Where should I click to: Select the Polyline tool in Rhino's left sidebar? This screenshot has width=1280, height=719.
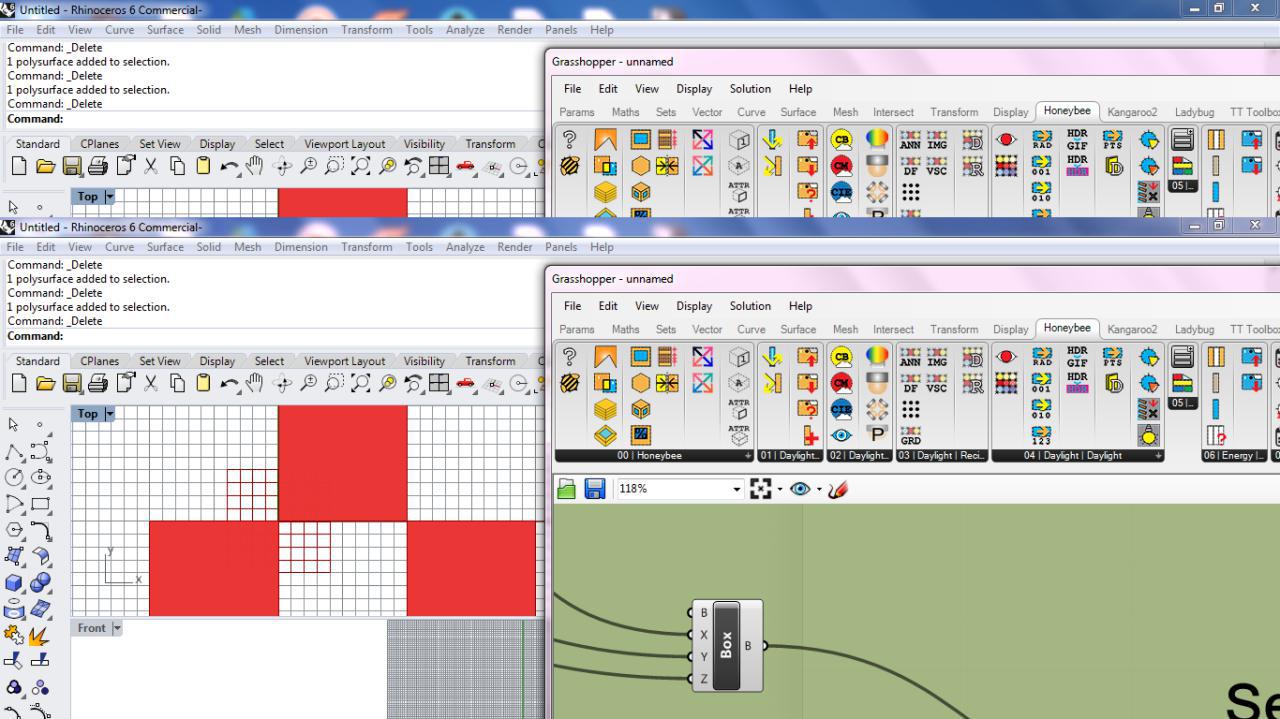pyautogui.click(x=14, y=453)
